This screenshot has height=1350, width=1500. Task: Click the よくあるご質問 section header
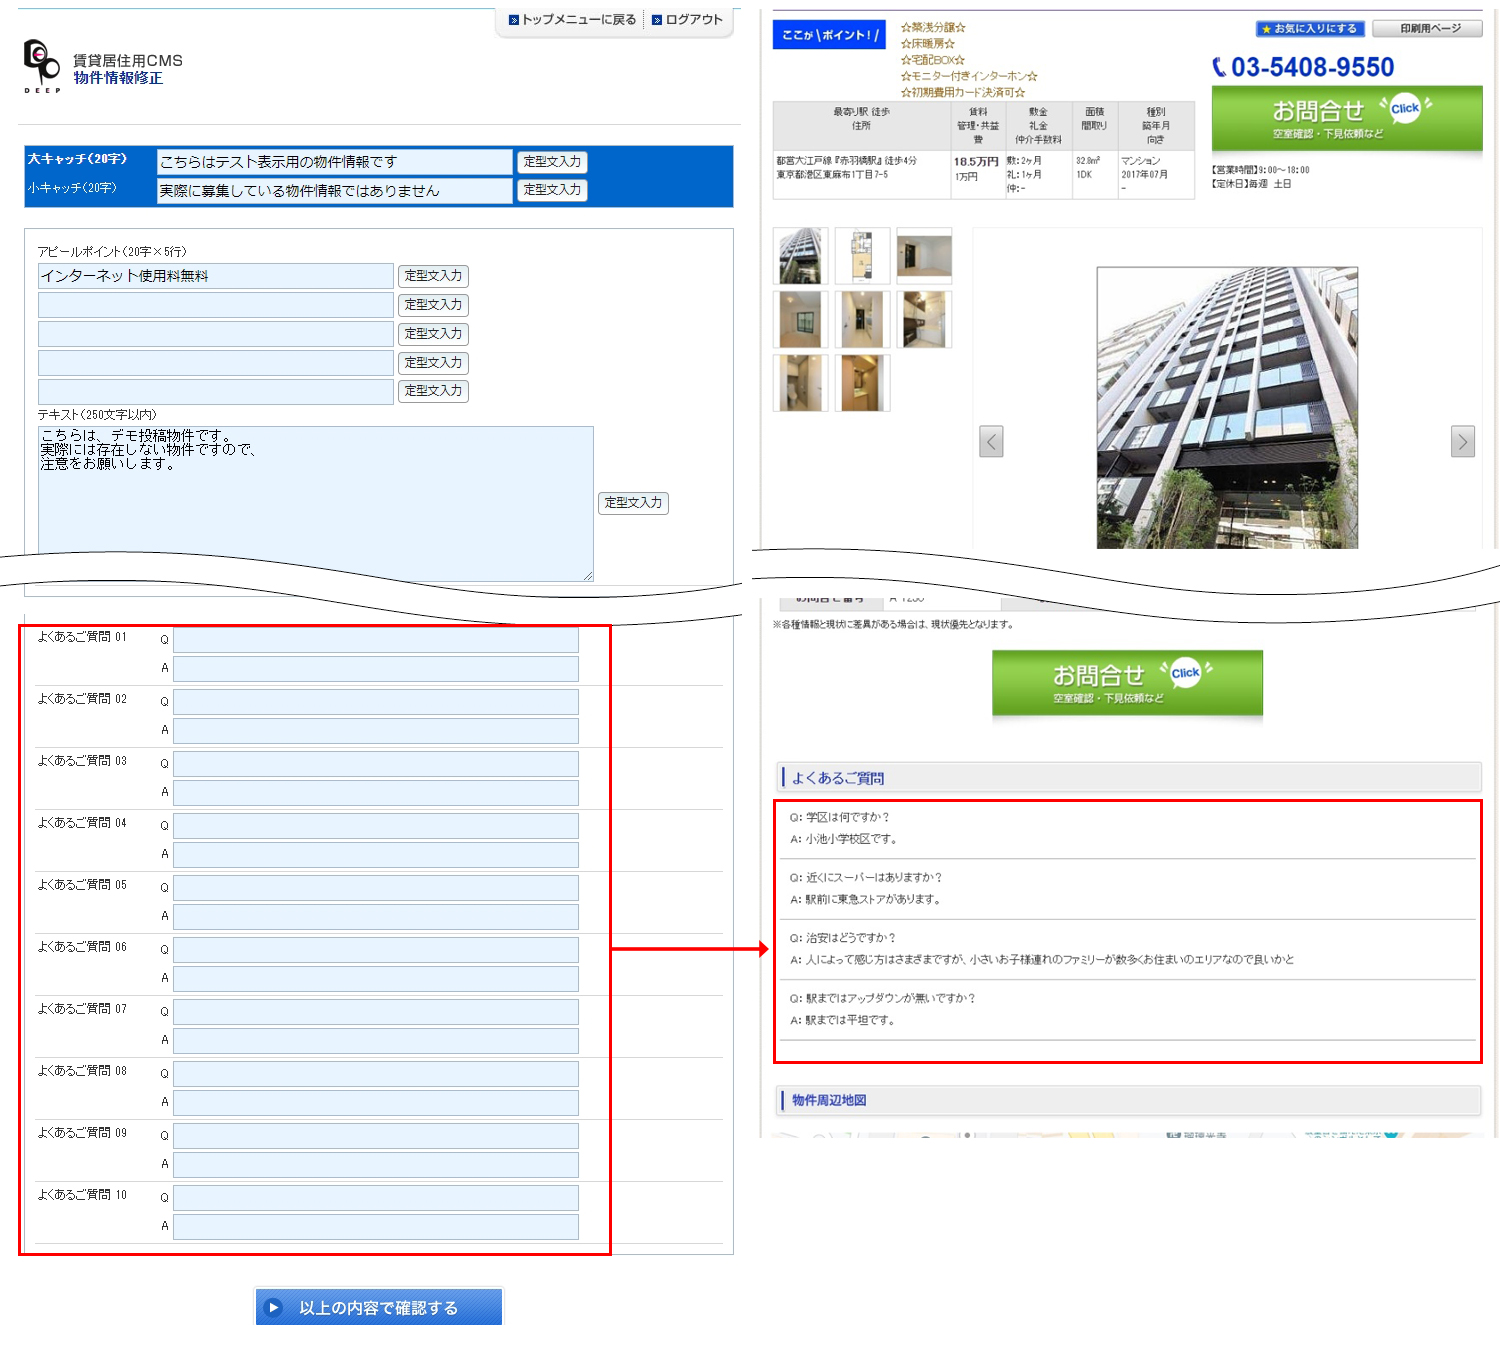pos(1127,778)
